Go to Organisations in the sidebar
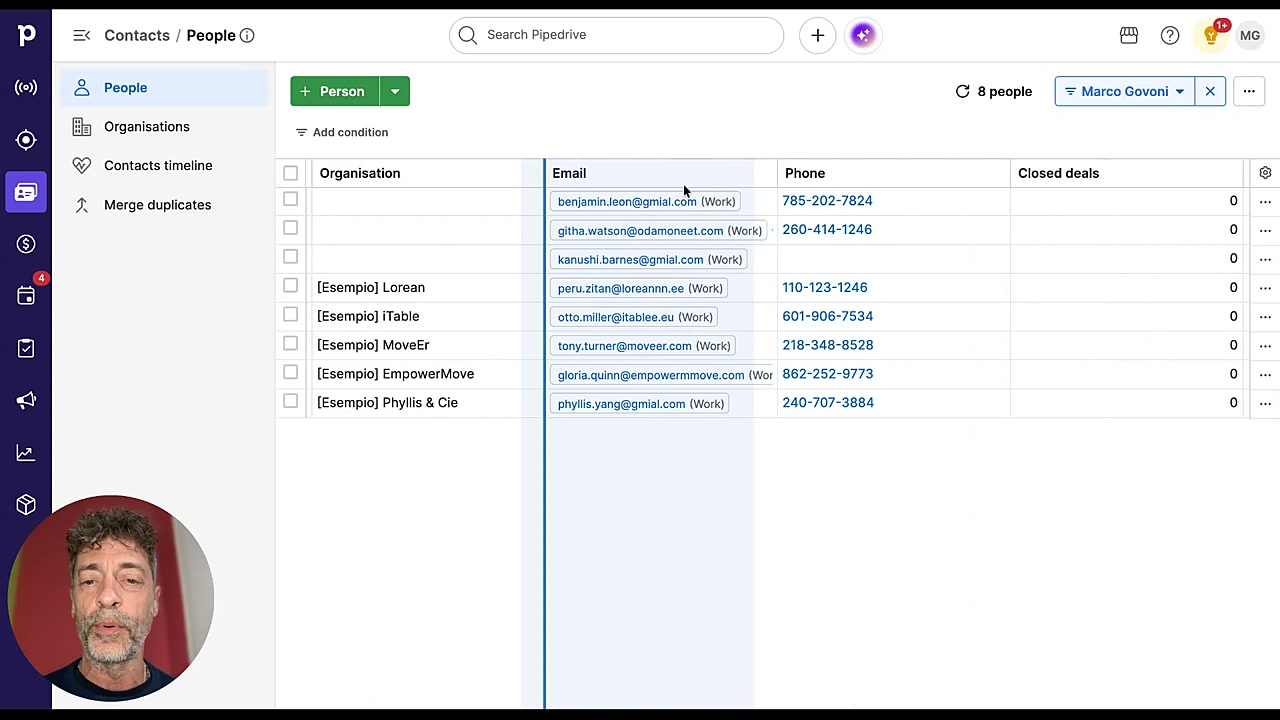 pyautogui.click(x=147, y=126)
